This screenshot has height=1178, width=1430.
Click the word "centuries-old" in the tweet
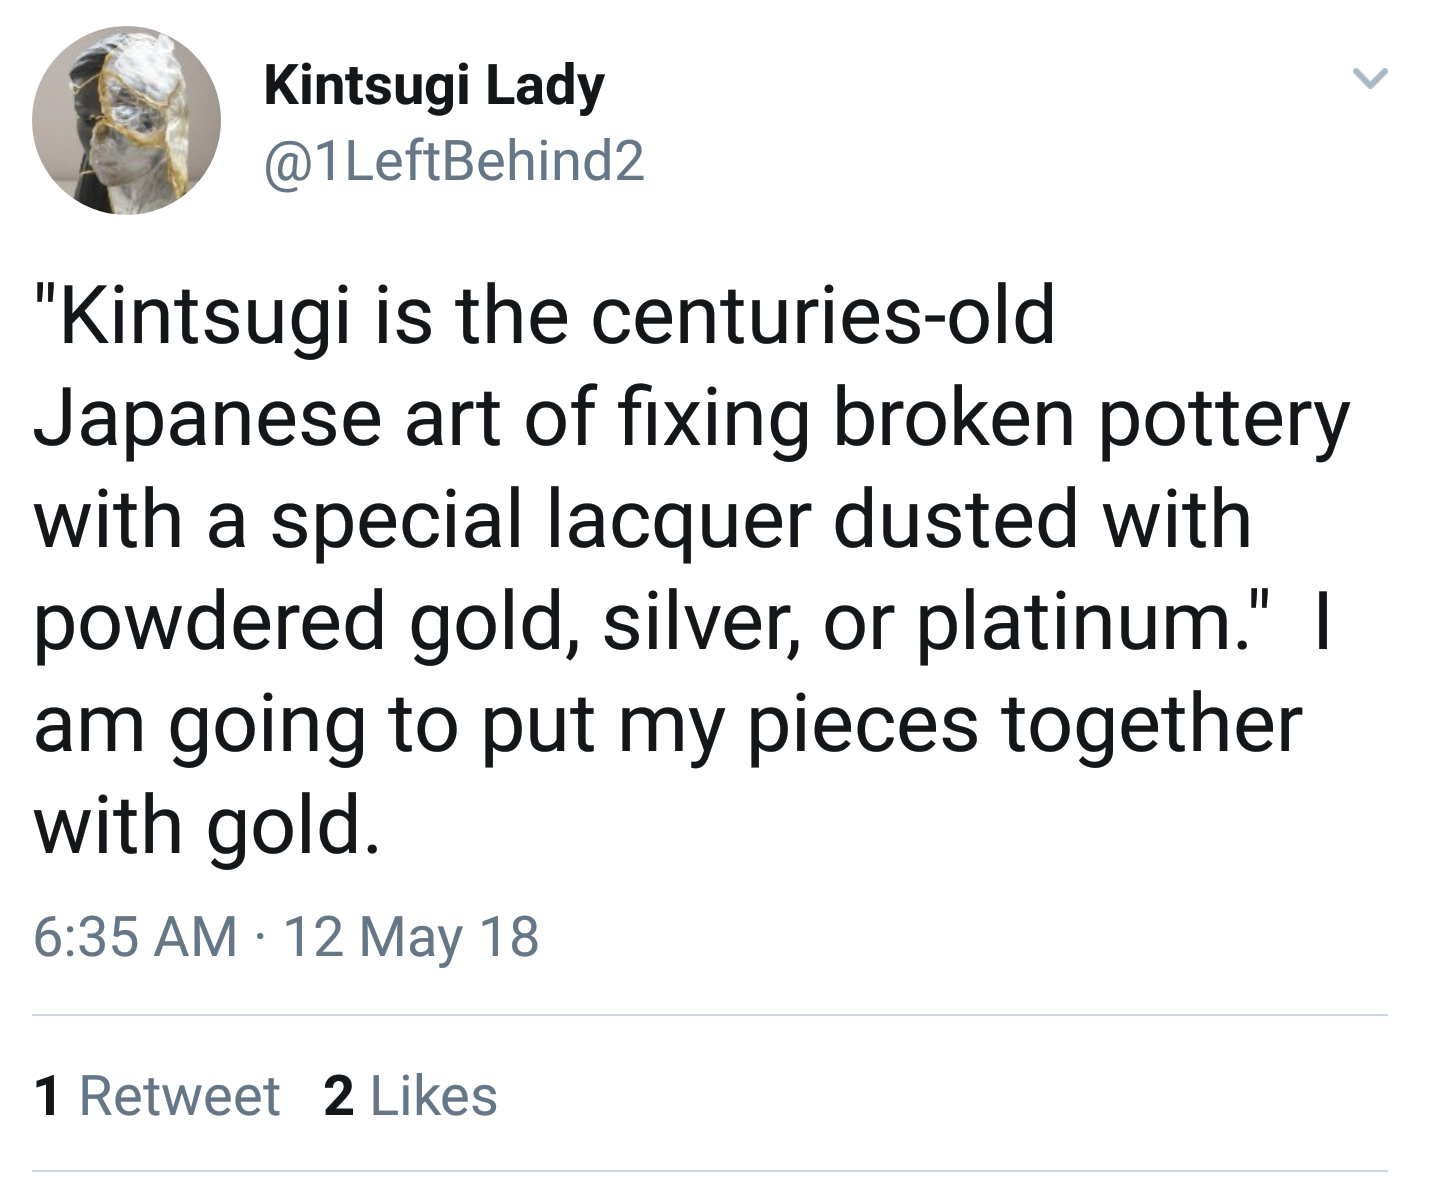click(x=822, y=316)
